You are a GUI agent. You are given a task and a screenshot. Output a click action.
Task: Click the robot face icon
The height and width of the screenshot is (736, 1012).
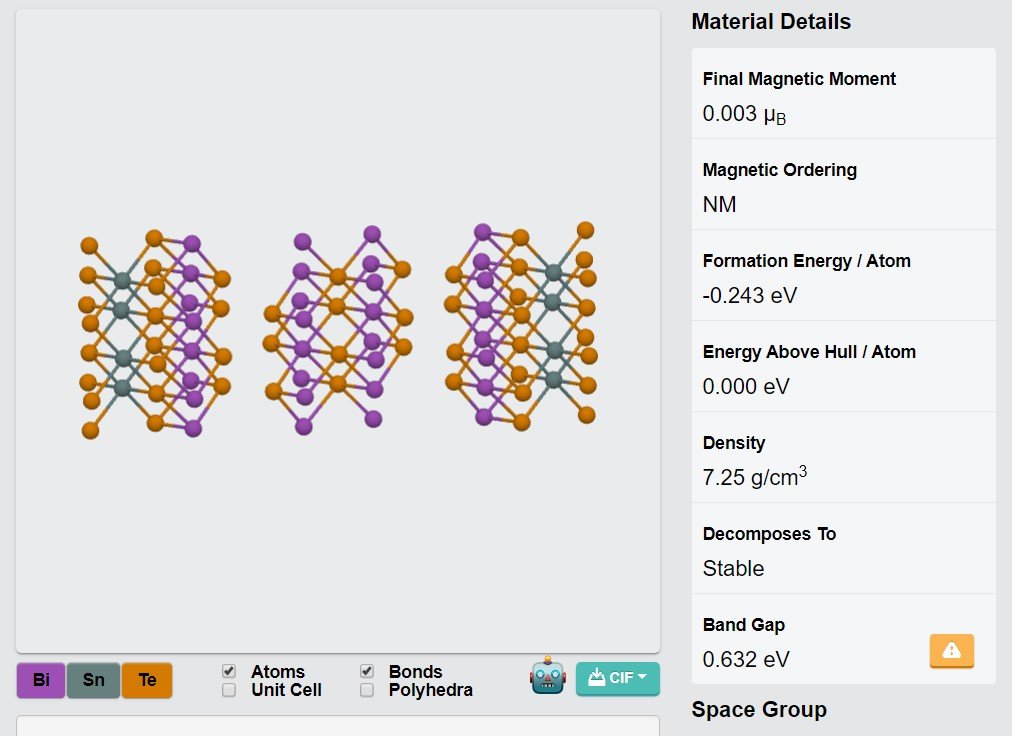548,676
